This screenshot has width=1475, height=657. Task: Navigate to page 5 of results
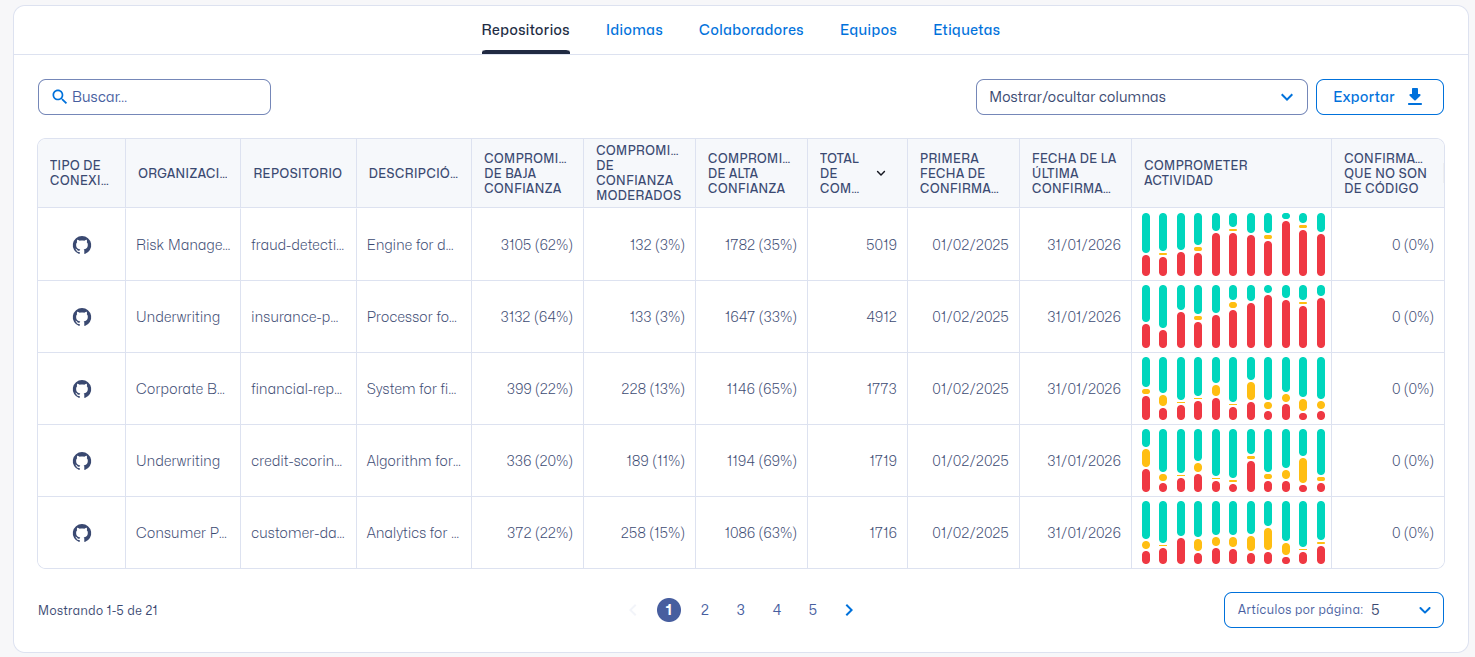pos(812,610)
